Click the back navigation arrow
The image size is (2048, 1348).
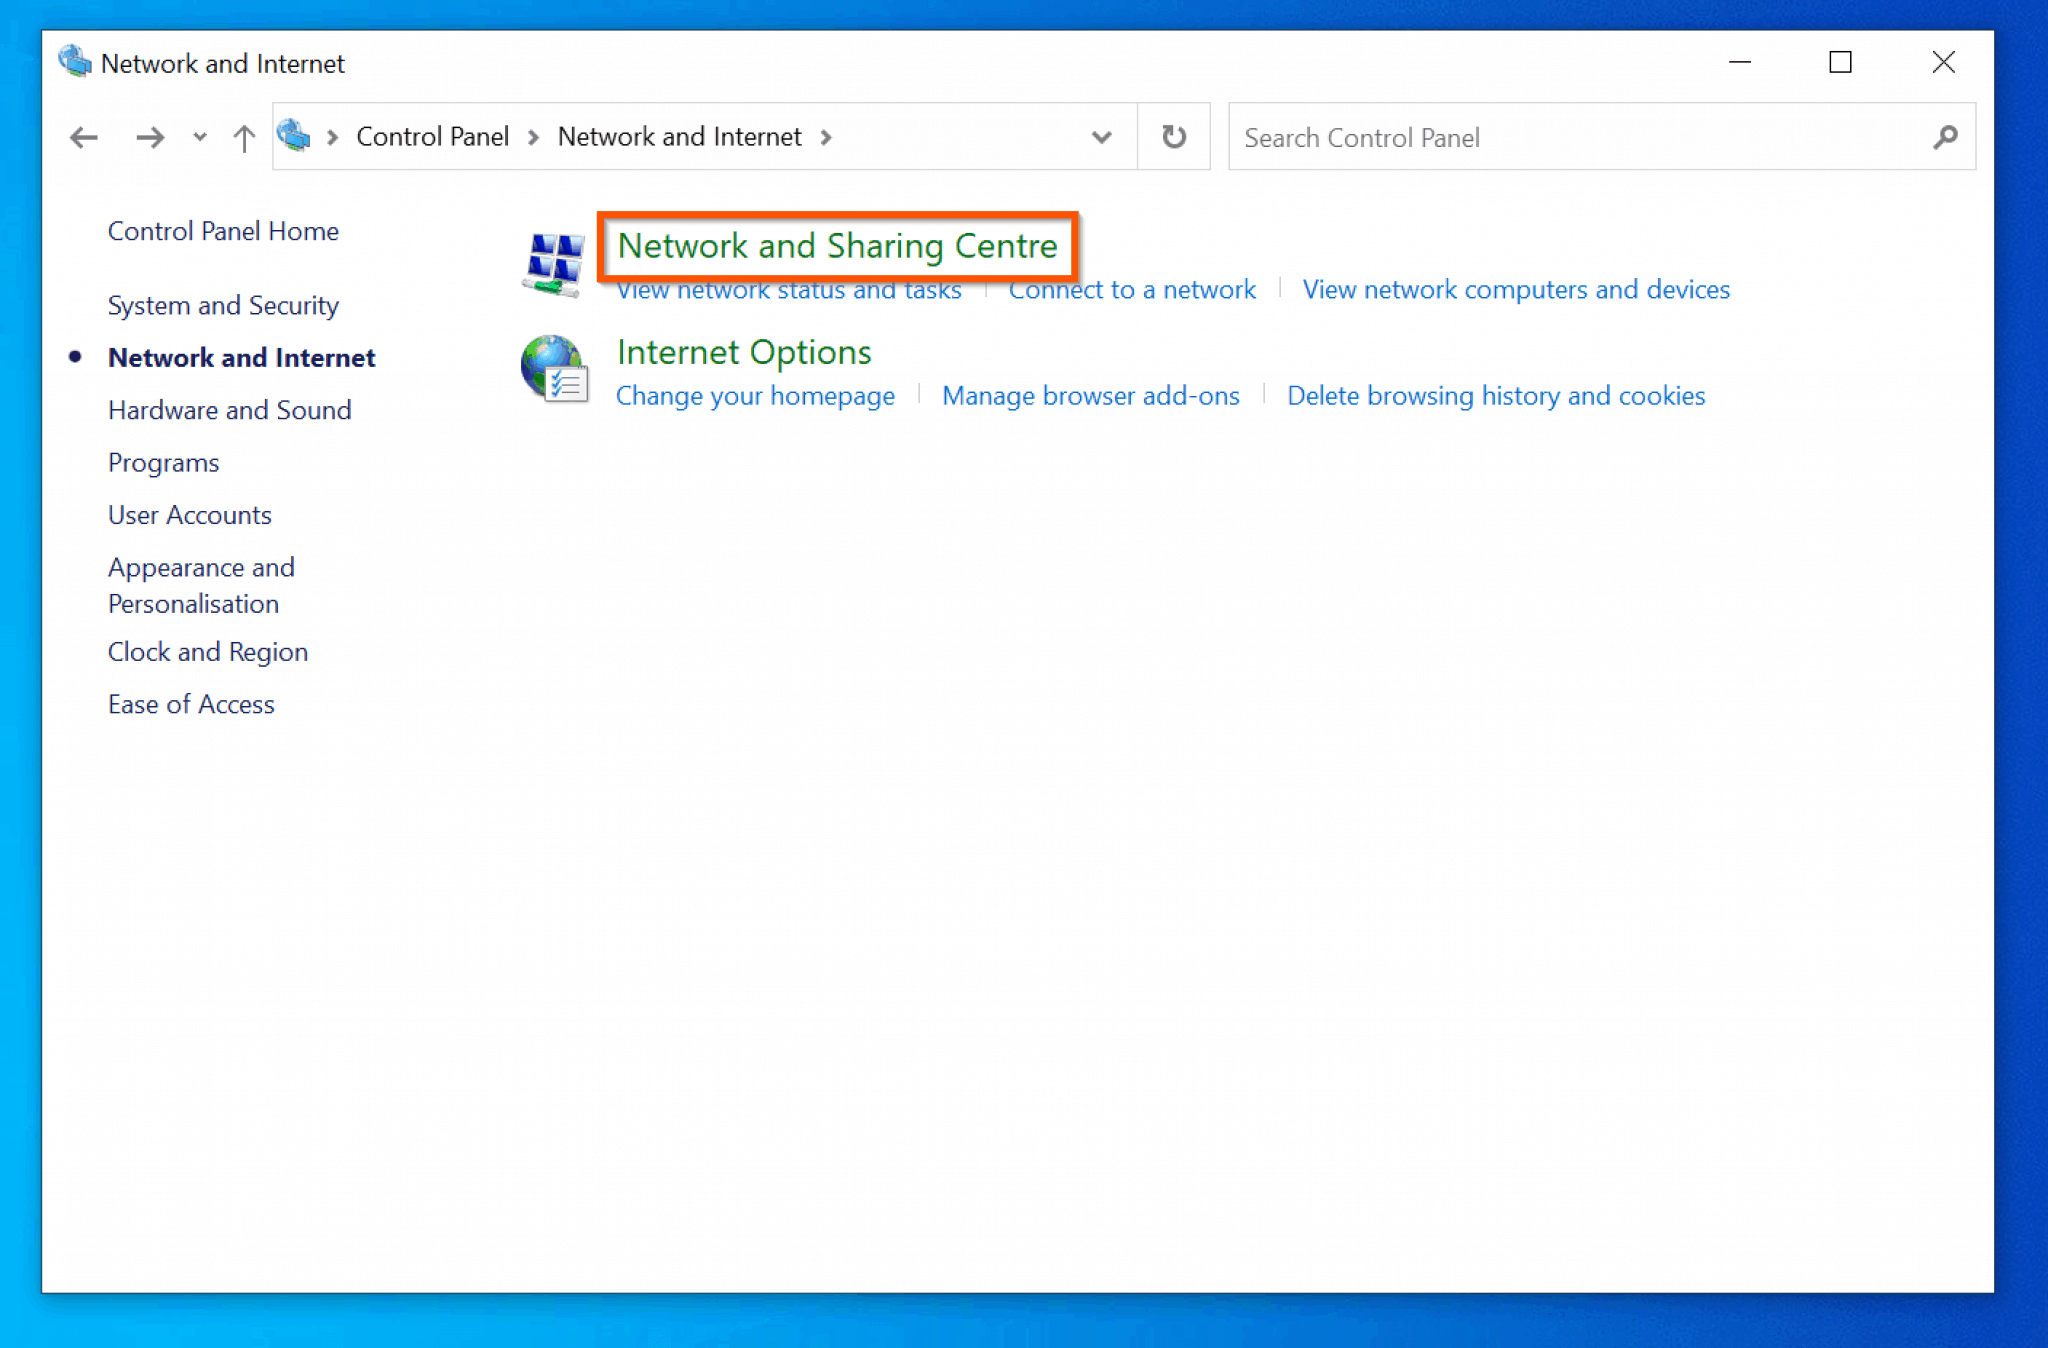point(84,137)
